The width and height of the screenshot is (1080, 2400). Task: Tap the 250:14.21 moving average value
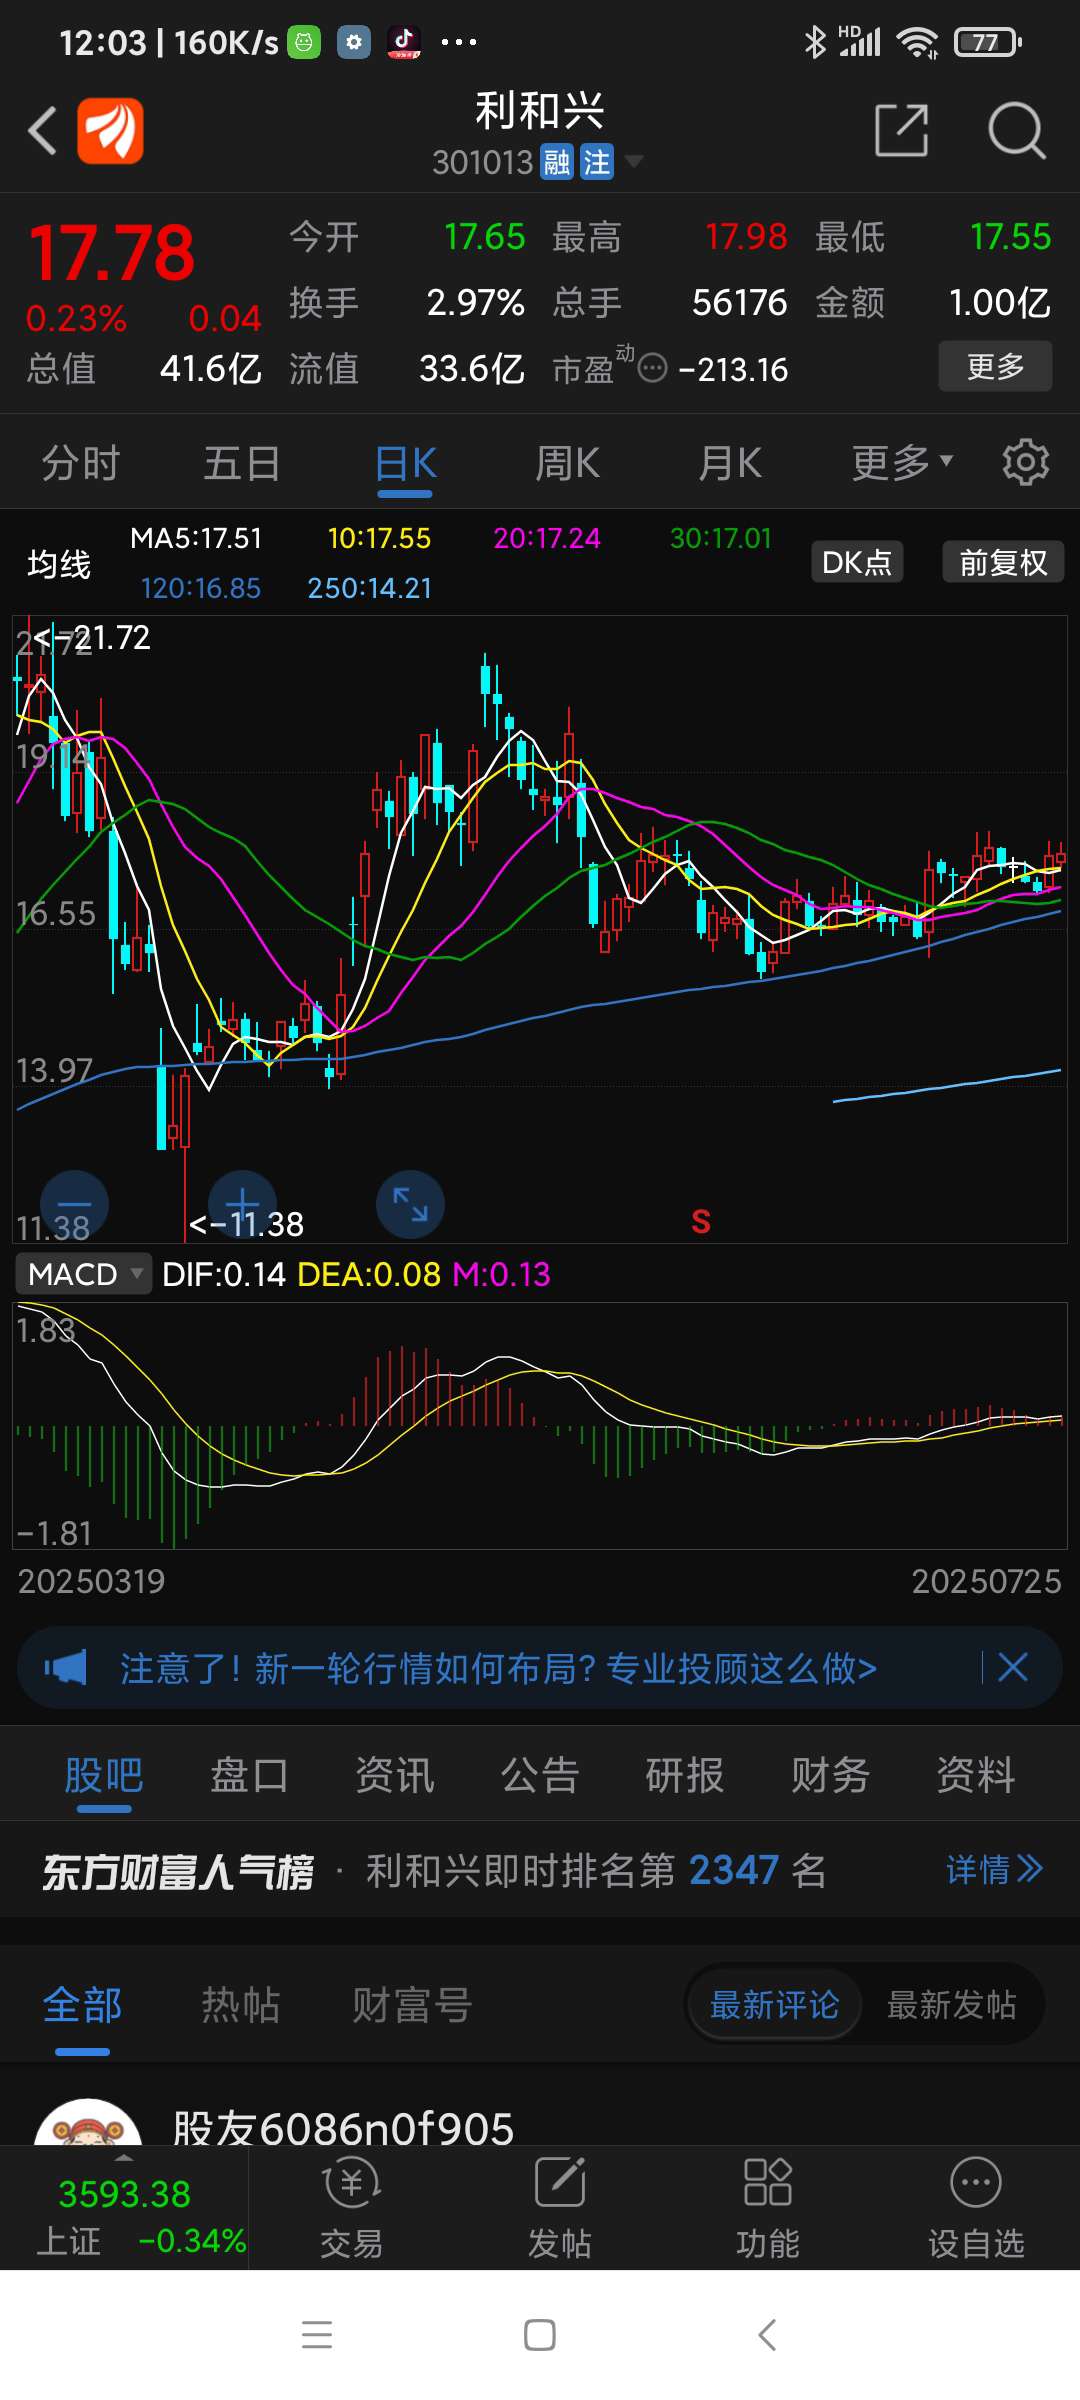click(x=370, y=588)
